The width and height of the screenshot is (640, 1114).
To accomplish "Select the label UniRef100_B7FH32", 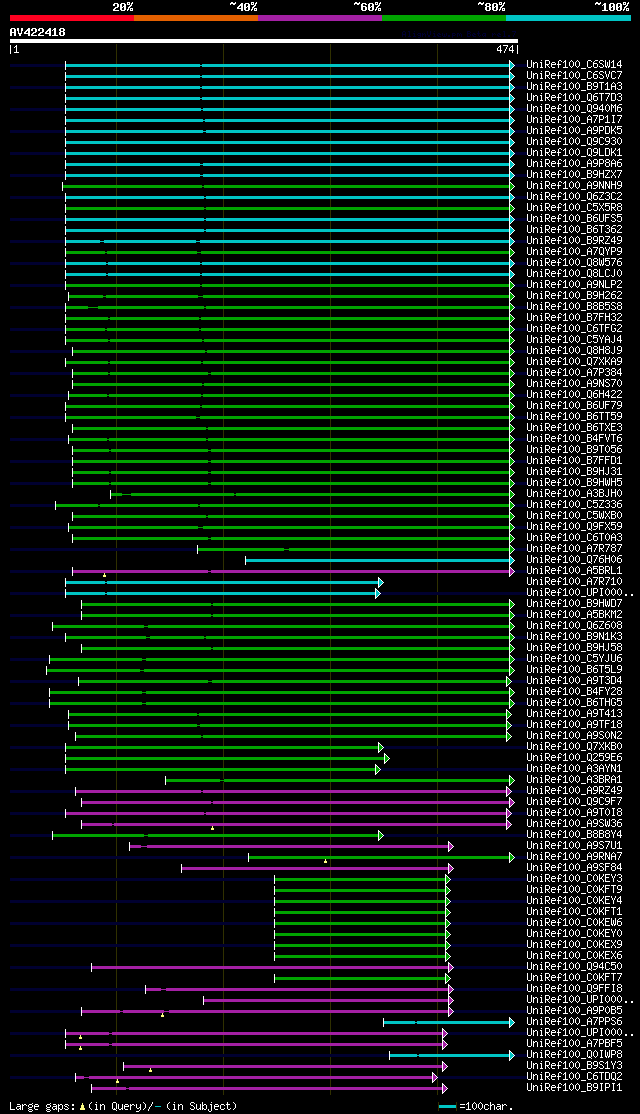I will [x=575, y=318].
